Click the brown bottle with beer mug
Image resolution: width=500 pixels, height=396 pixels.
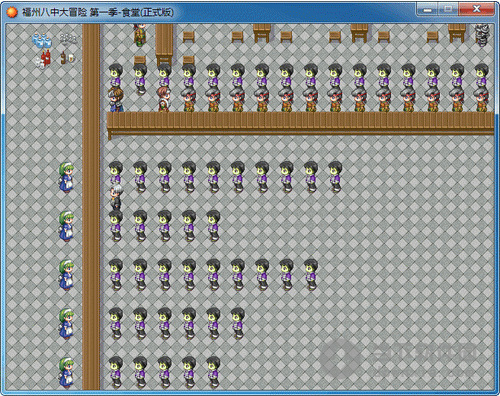point(68,58)
